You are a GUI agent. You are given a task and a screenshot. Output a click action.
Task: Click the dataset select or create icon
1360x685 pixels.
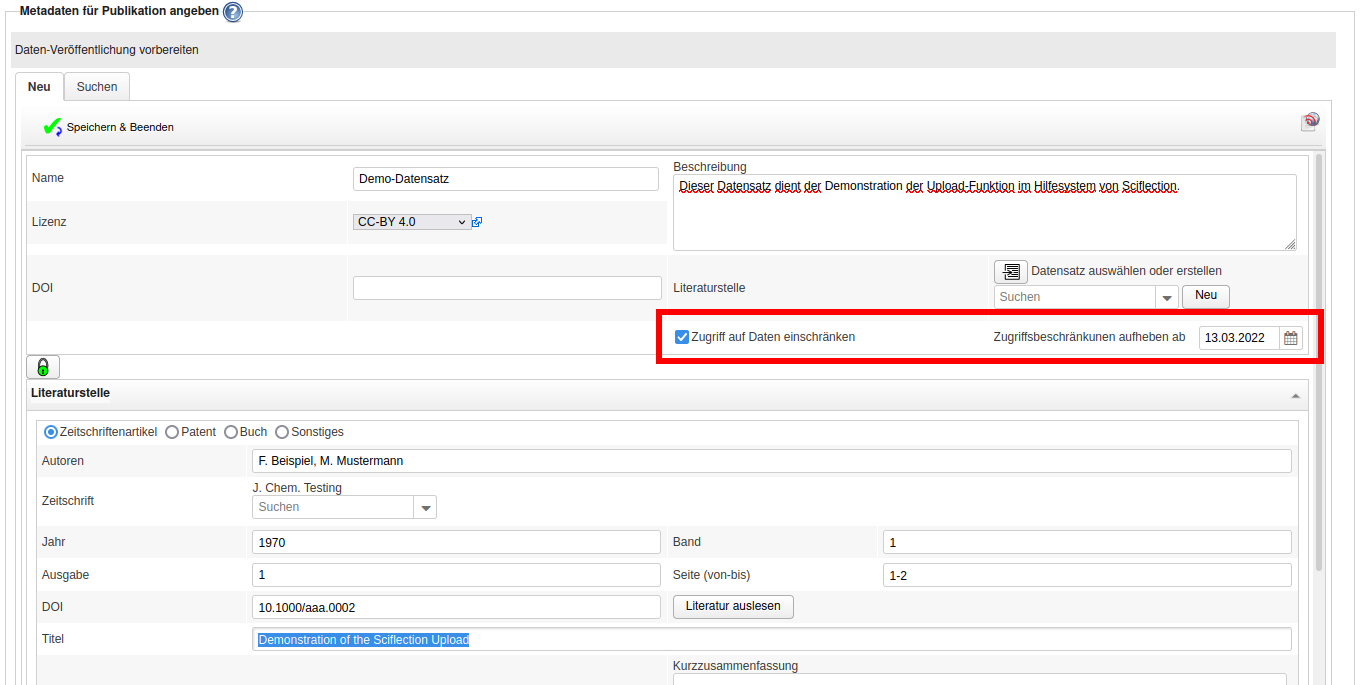tap(1010, 271)
